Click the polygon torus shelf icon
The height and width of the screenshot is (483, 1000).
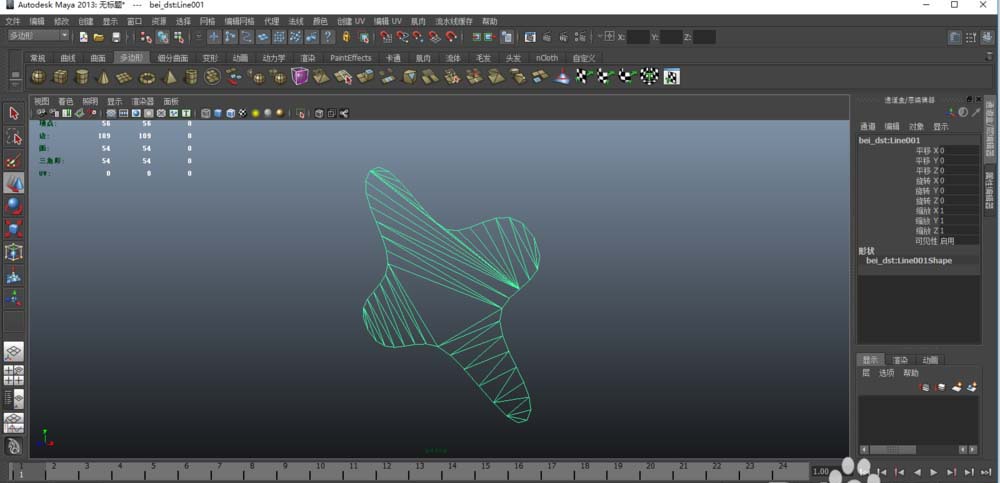[147, 77]
